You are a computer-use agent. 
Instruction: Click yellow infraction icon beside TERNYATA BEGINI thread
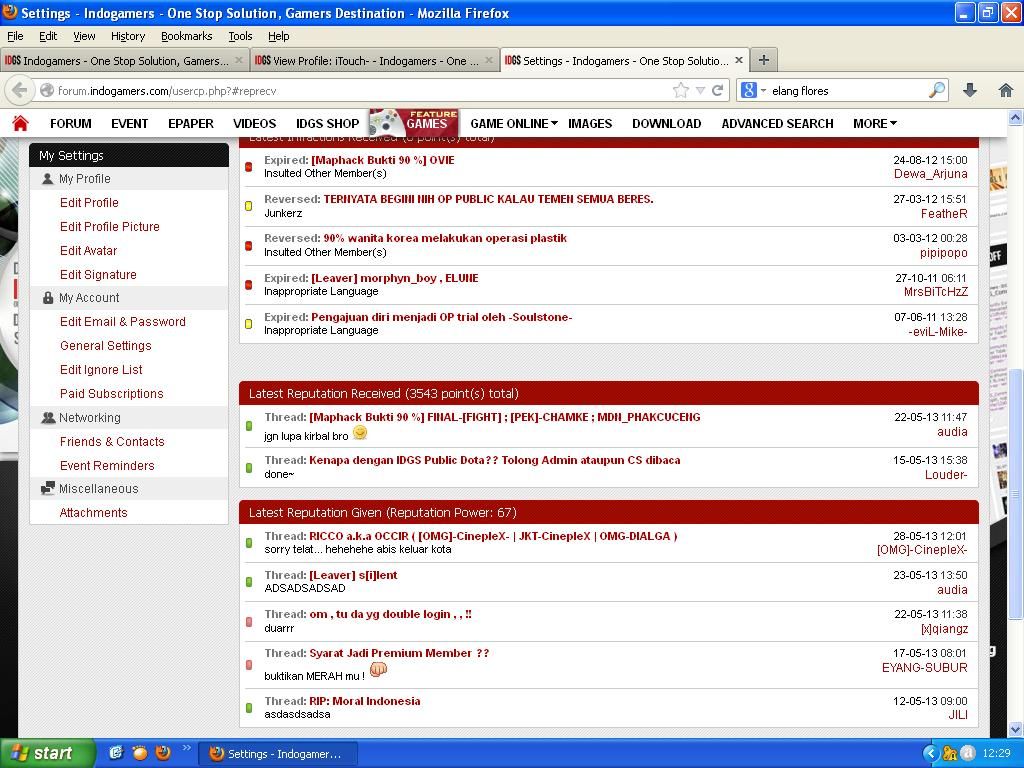[x=248, y=206]
